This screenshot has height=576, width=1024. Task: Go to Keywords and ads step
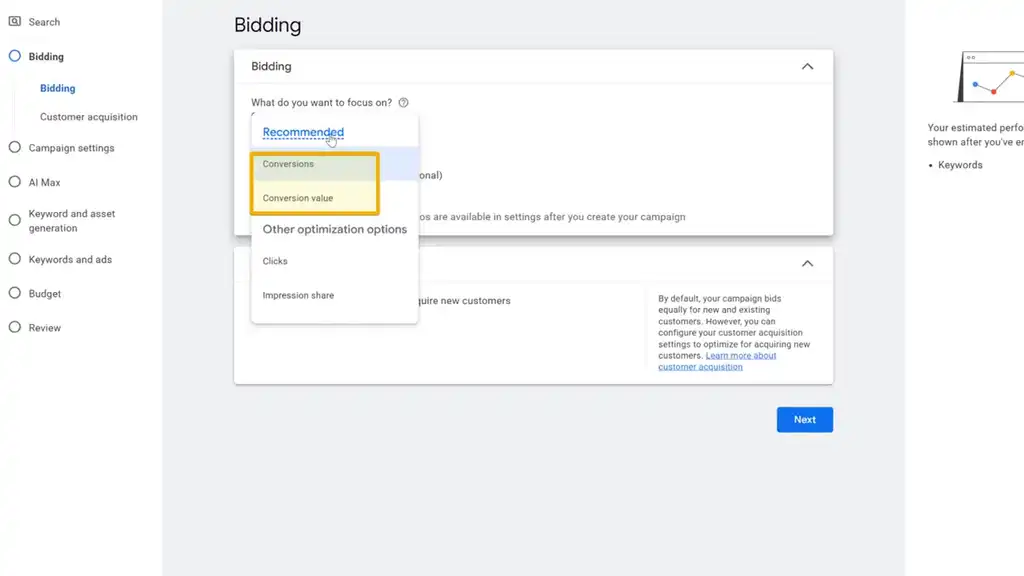(70, 259)
